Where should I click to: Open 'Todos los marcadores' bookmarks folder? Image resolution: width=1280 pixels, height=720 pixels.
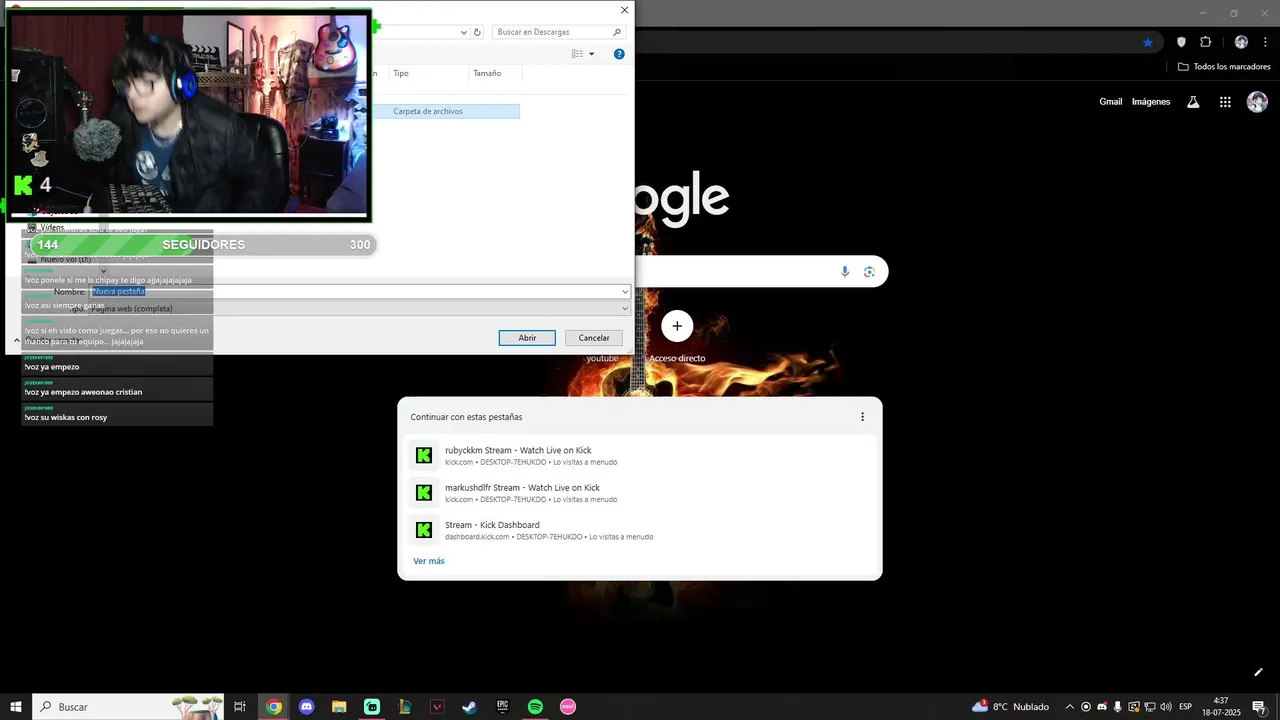point(1224,67)
